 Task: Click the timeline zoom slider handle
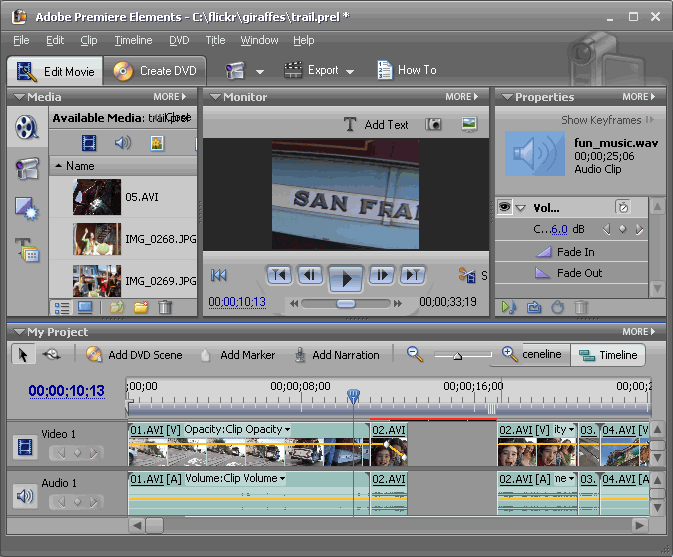458,356
